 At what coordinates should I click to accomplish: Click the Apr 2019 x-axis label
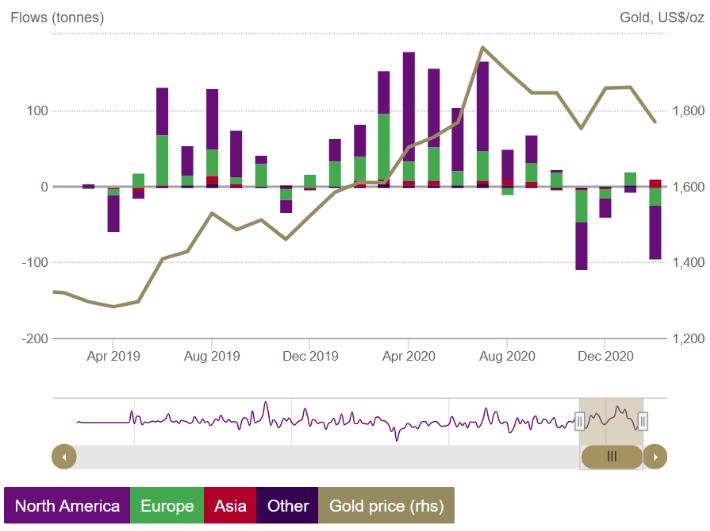click(x=113, y=355)
